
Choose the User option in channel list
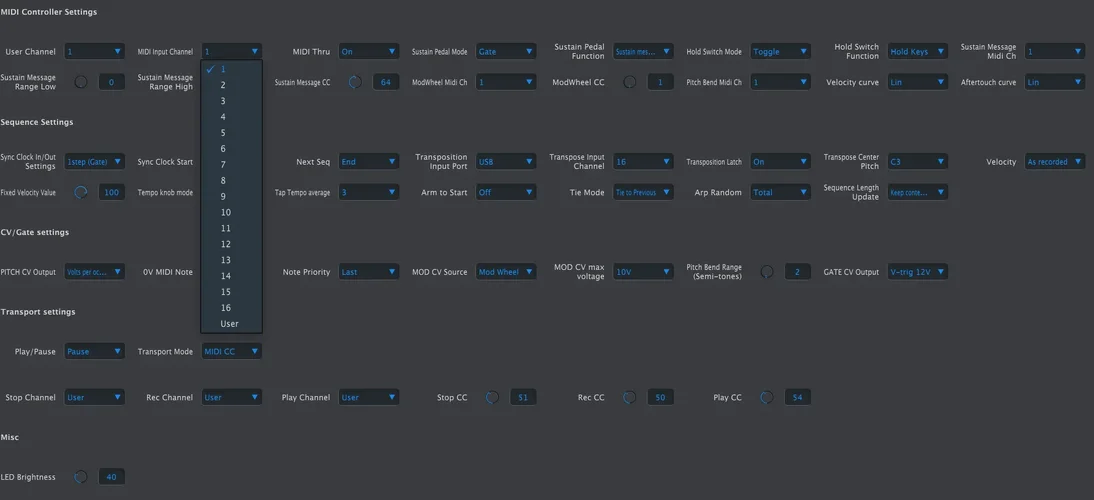coord(232,324)
